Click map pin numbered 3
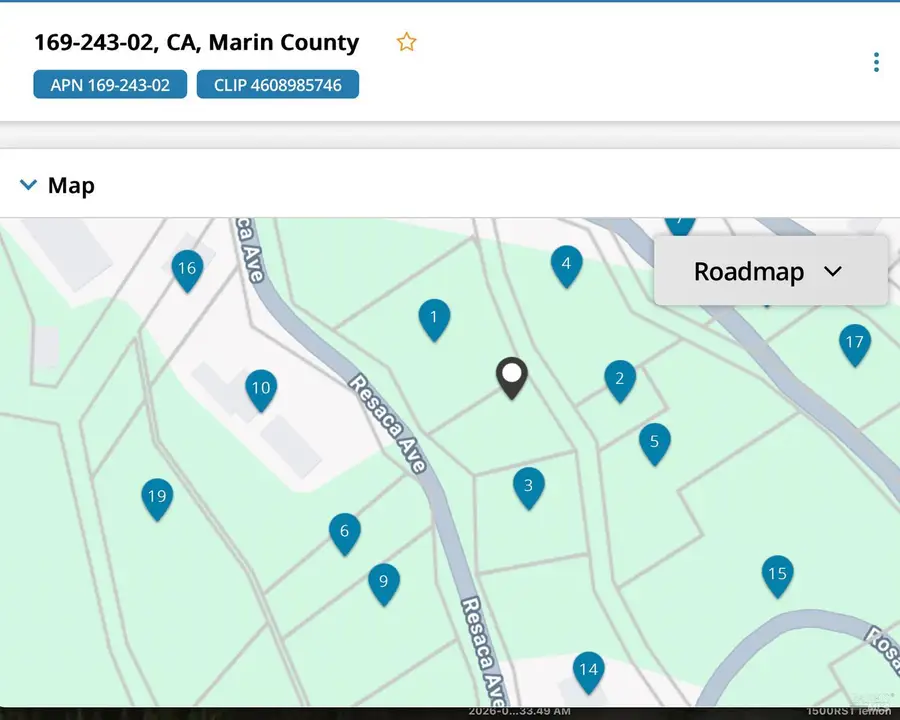Screen dimensions: 900x720 (x=529, y=487)
